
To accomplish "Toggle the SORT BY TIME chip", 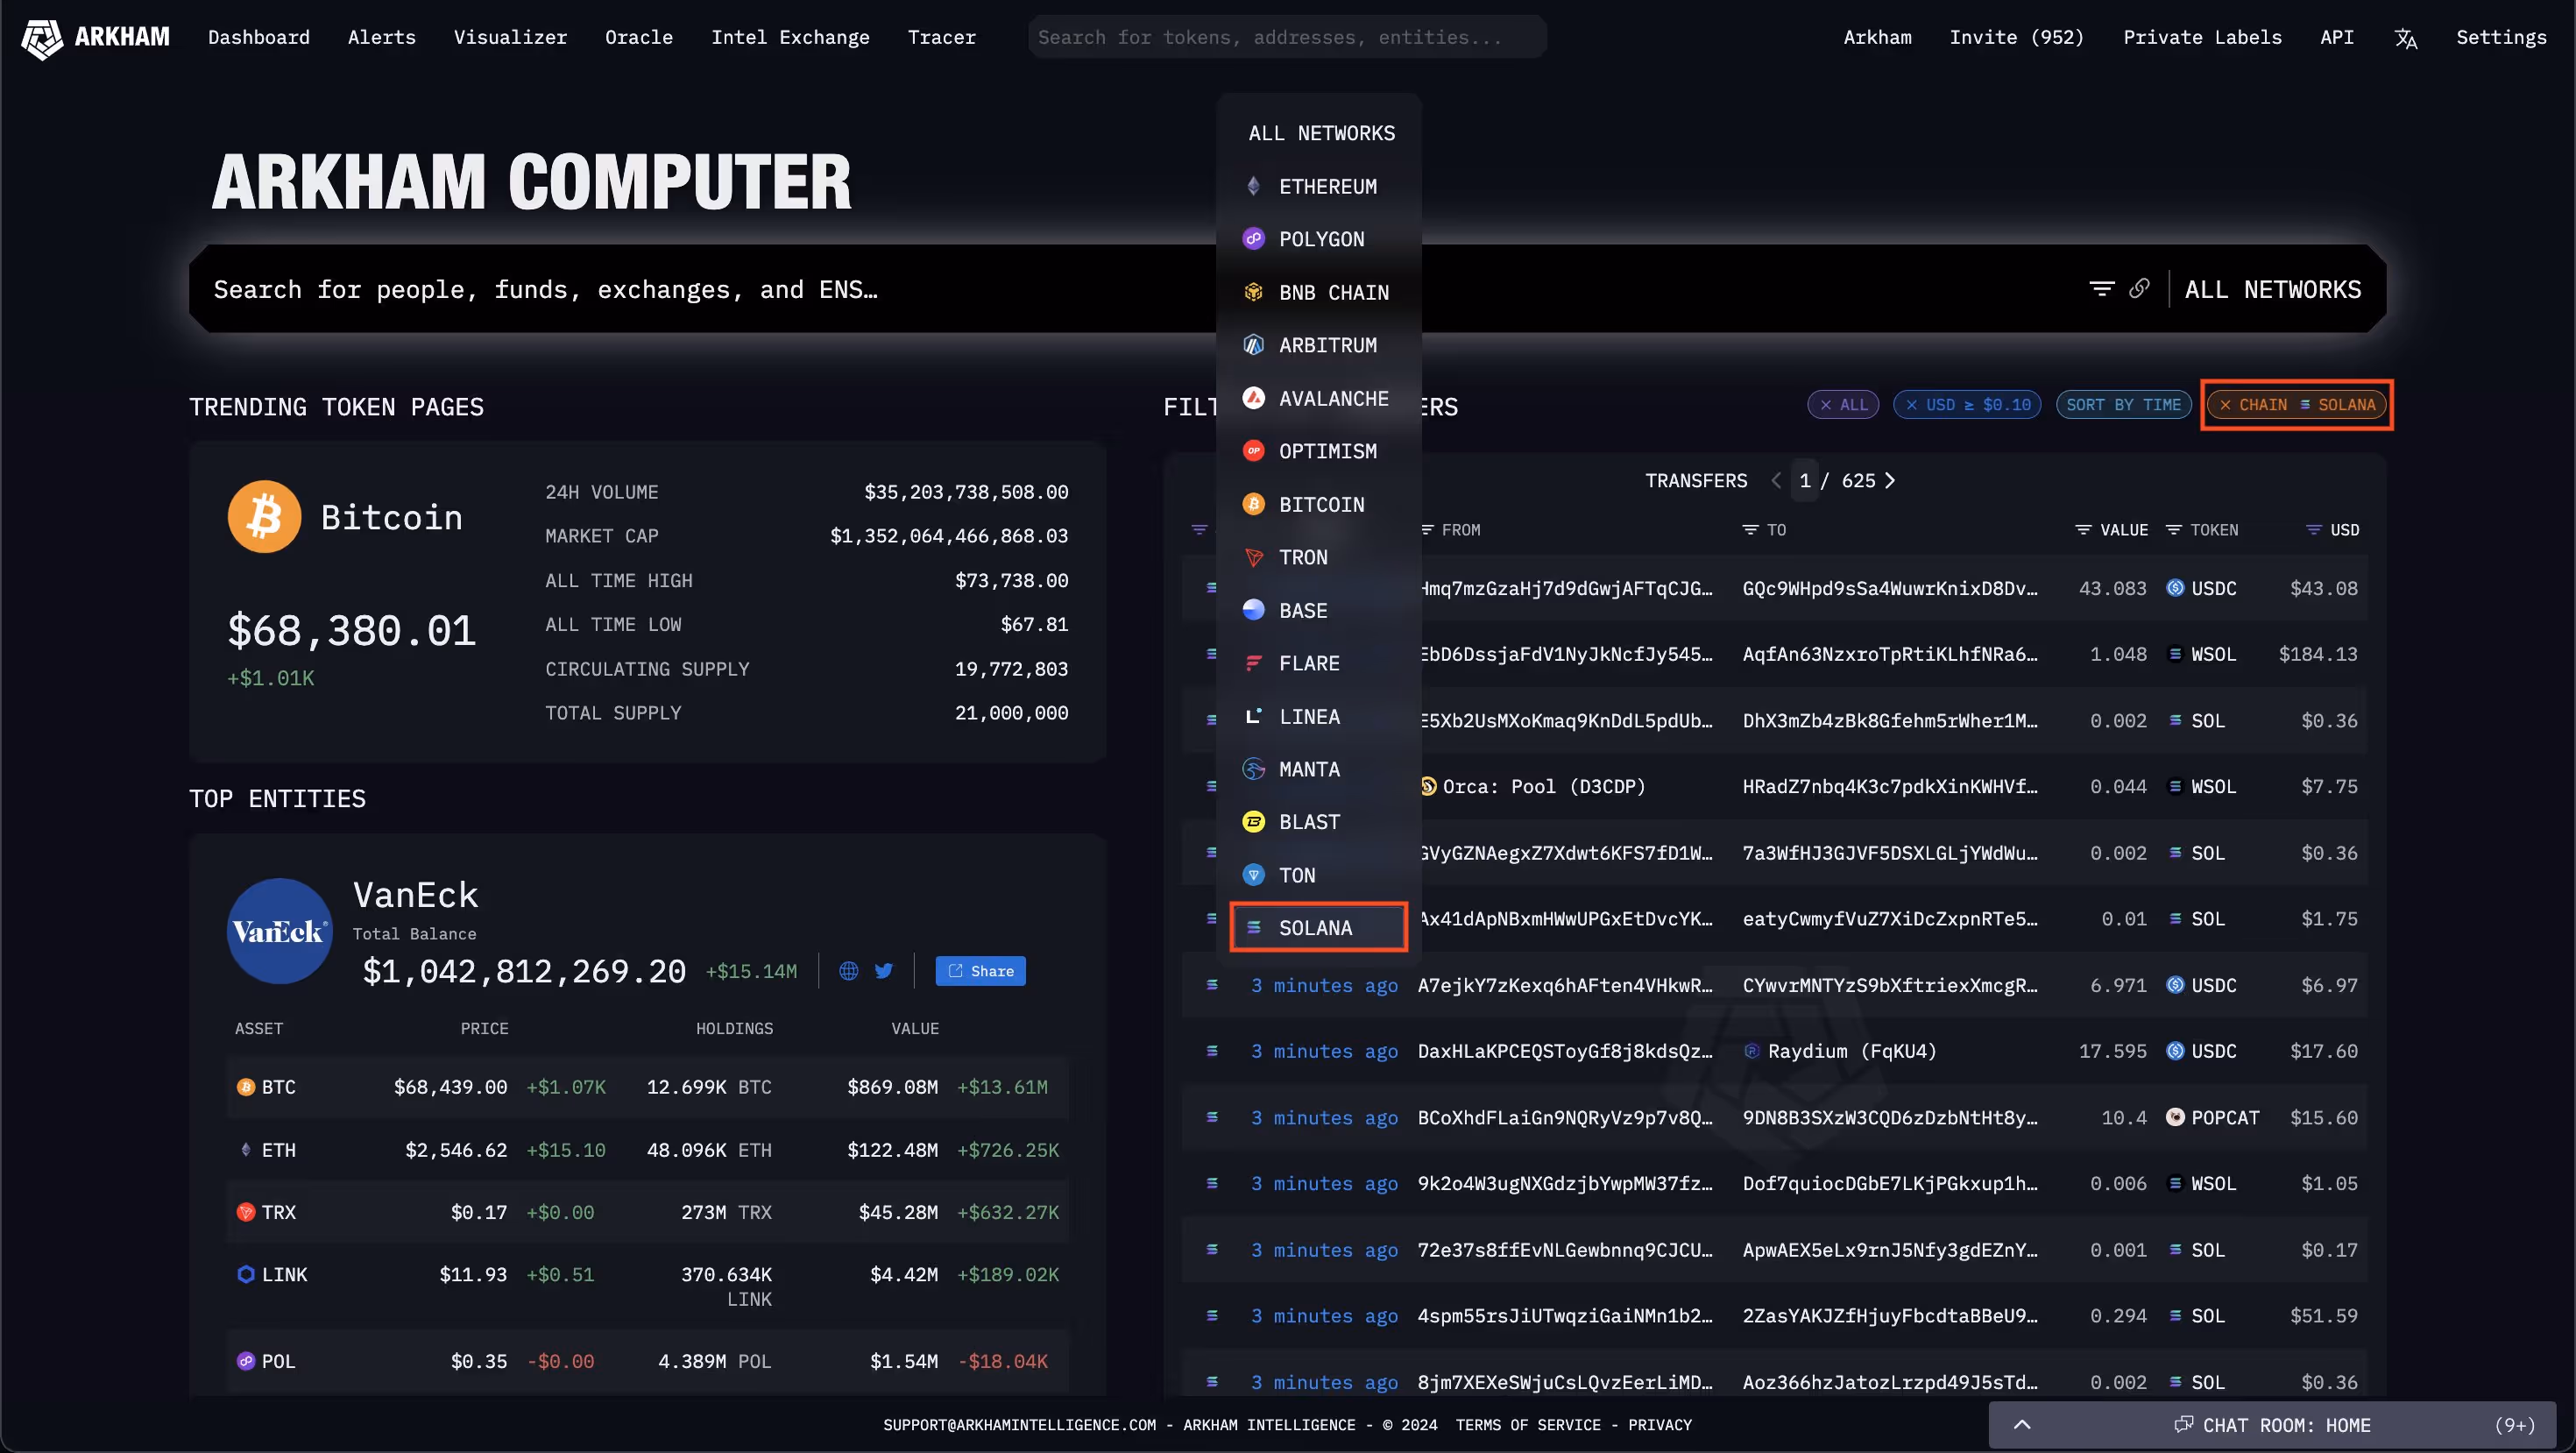I will (x=2123, y=405).
